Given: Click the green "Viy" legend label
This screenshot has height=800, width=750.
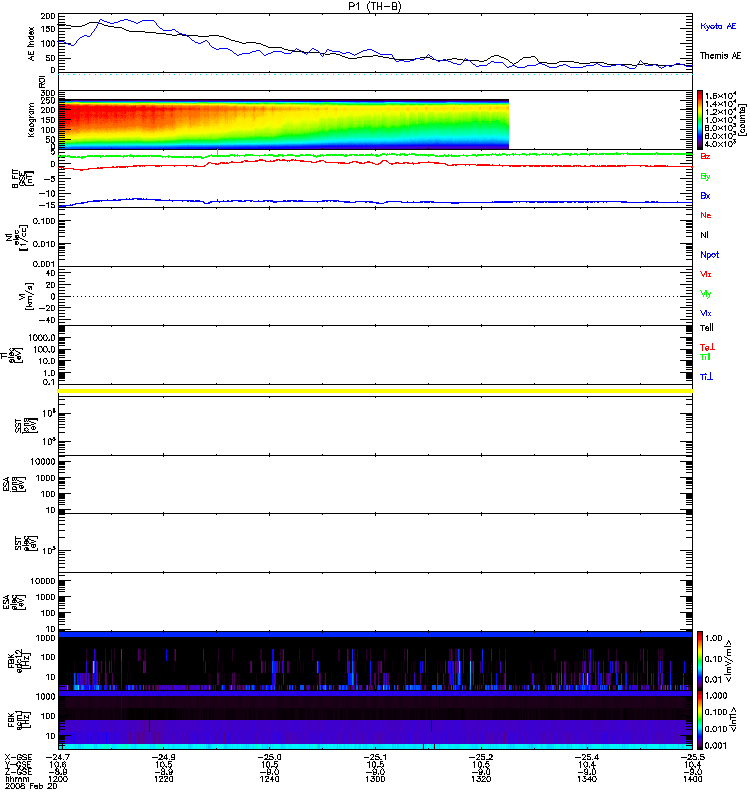Looking at the screenshot, I should [x=705, y=294].
